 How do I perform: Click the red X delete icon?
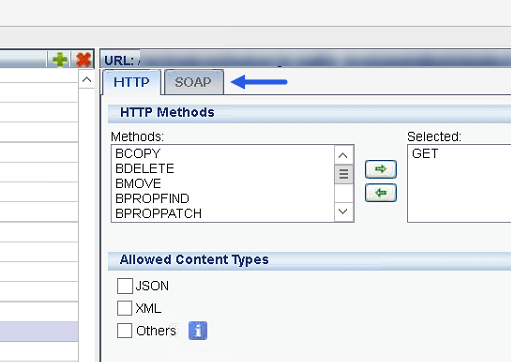point(83,60)
